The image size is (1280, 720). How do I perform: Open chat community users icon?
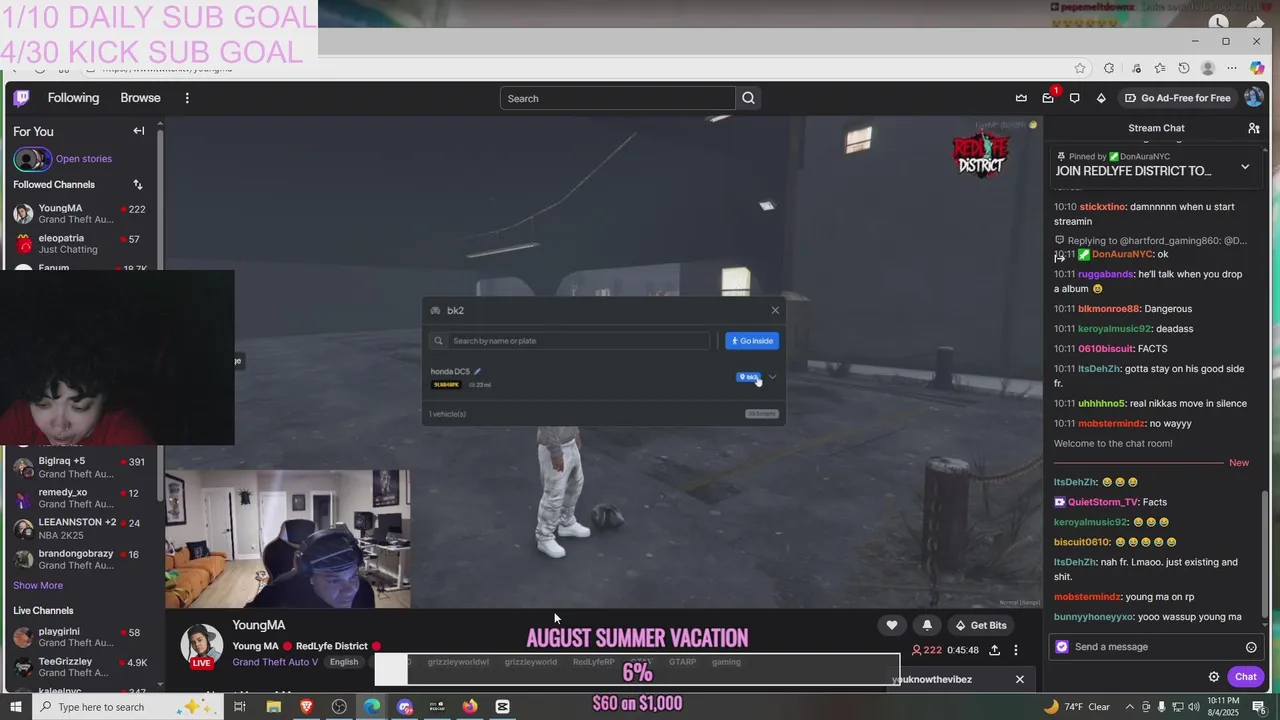[x=1254, y=128]
